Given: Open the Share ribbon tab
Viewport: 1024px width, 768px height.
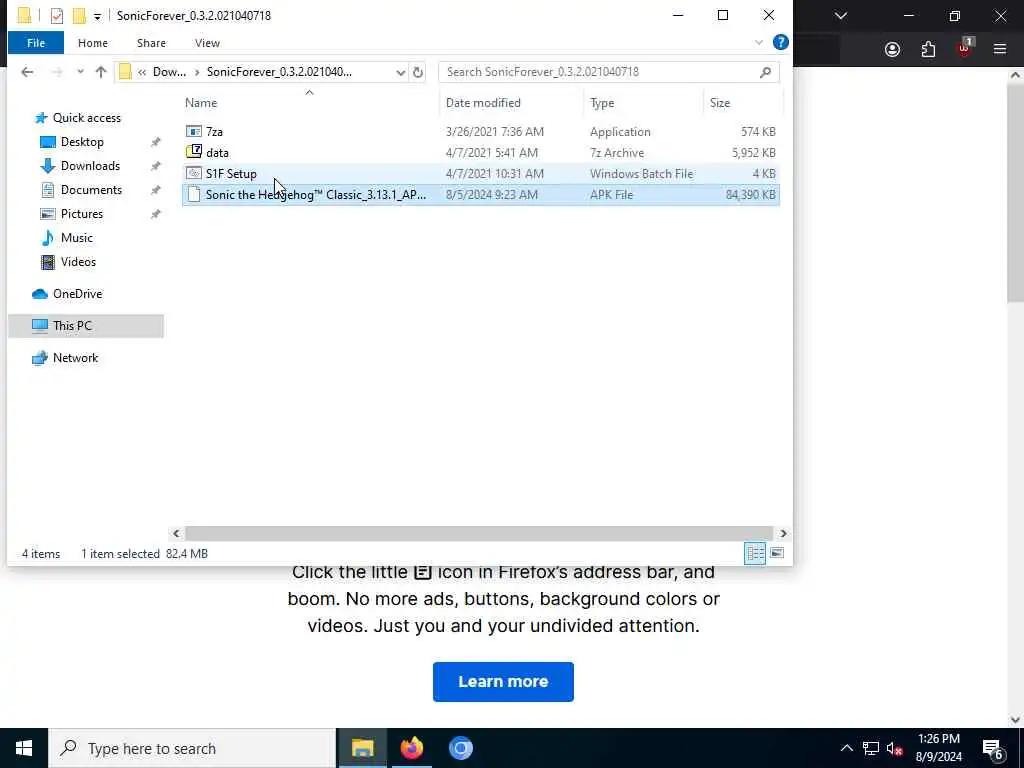Looking at the screenshot, I should coord(151,43).
